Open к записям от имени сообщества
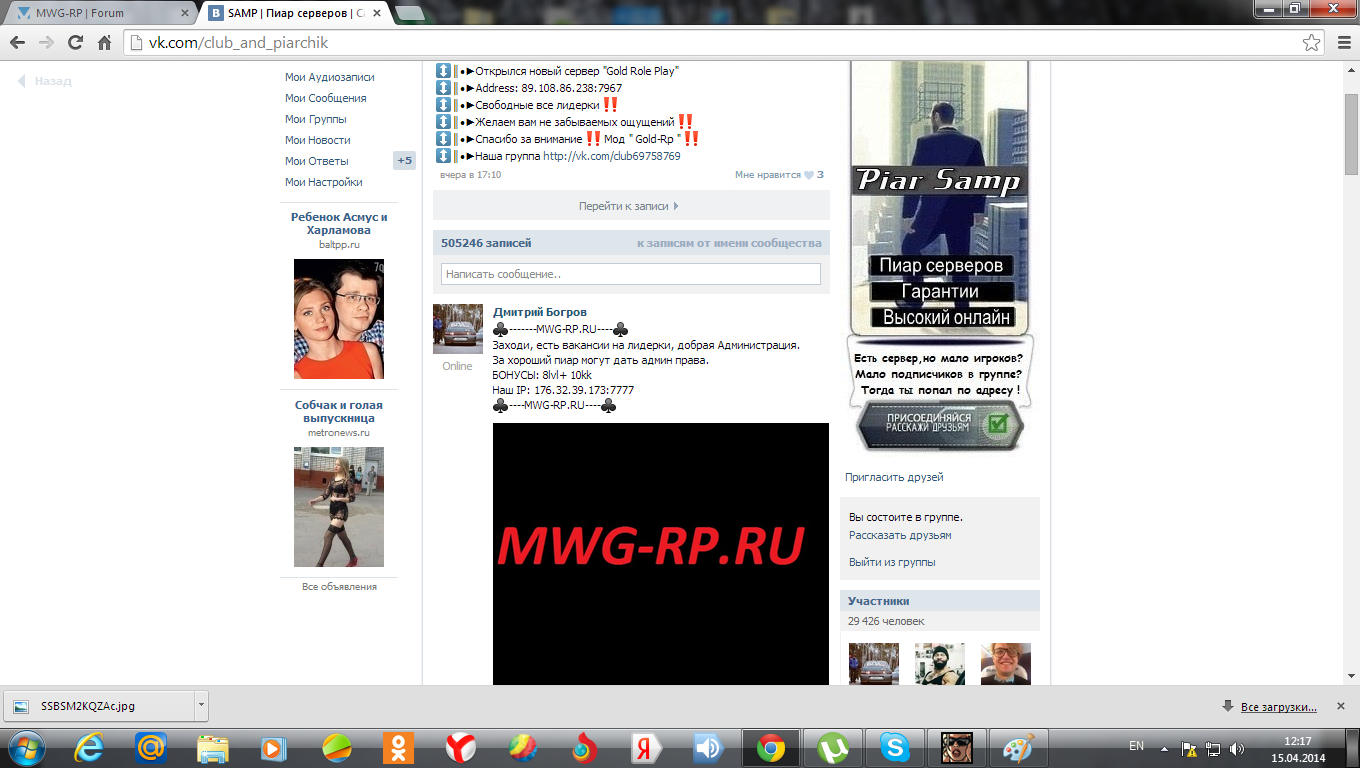The height and width of the screenshot is (768, 1360). pyautogui.click(x=729, y=243)
